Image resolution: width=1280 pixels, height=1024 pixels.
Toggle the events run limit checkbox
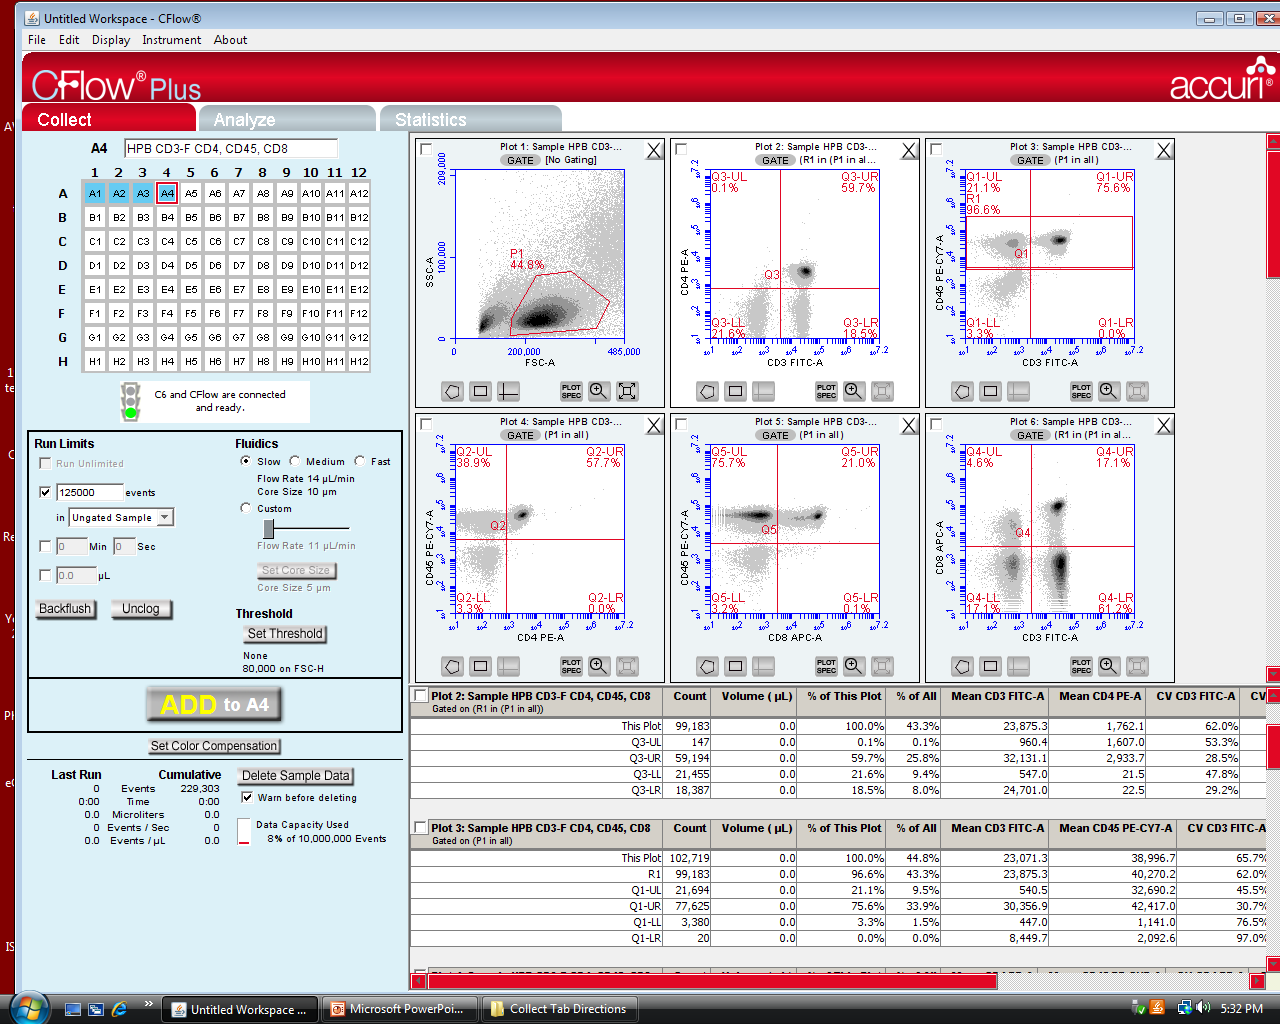pyautogui.click(x=45, y=492)
